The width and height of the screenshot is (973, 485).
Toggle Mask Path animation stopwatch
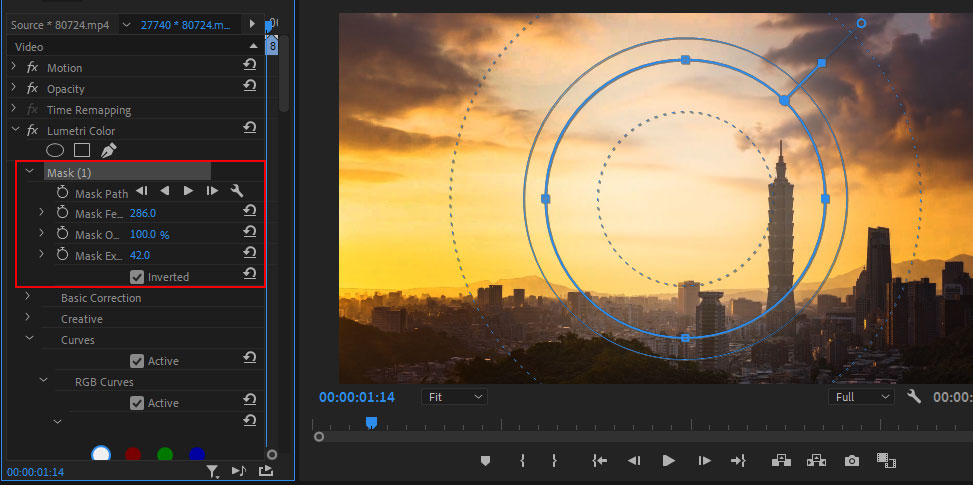pos(62,192)
